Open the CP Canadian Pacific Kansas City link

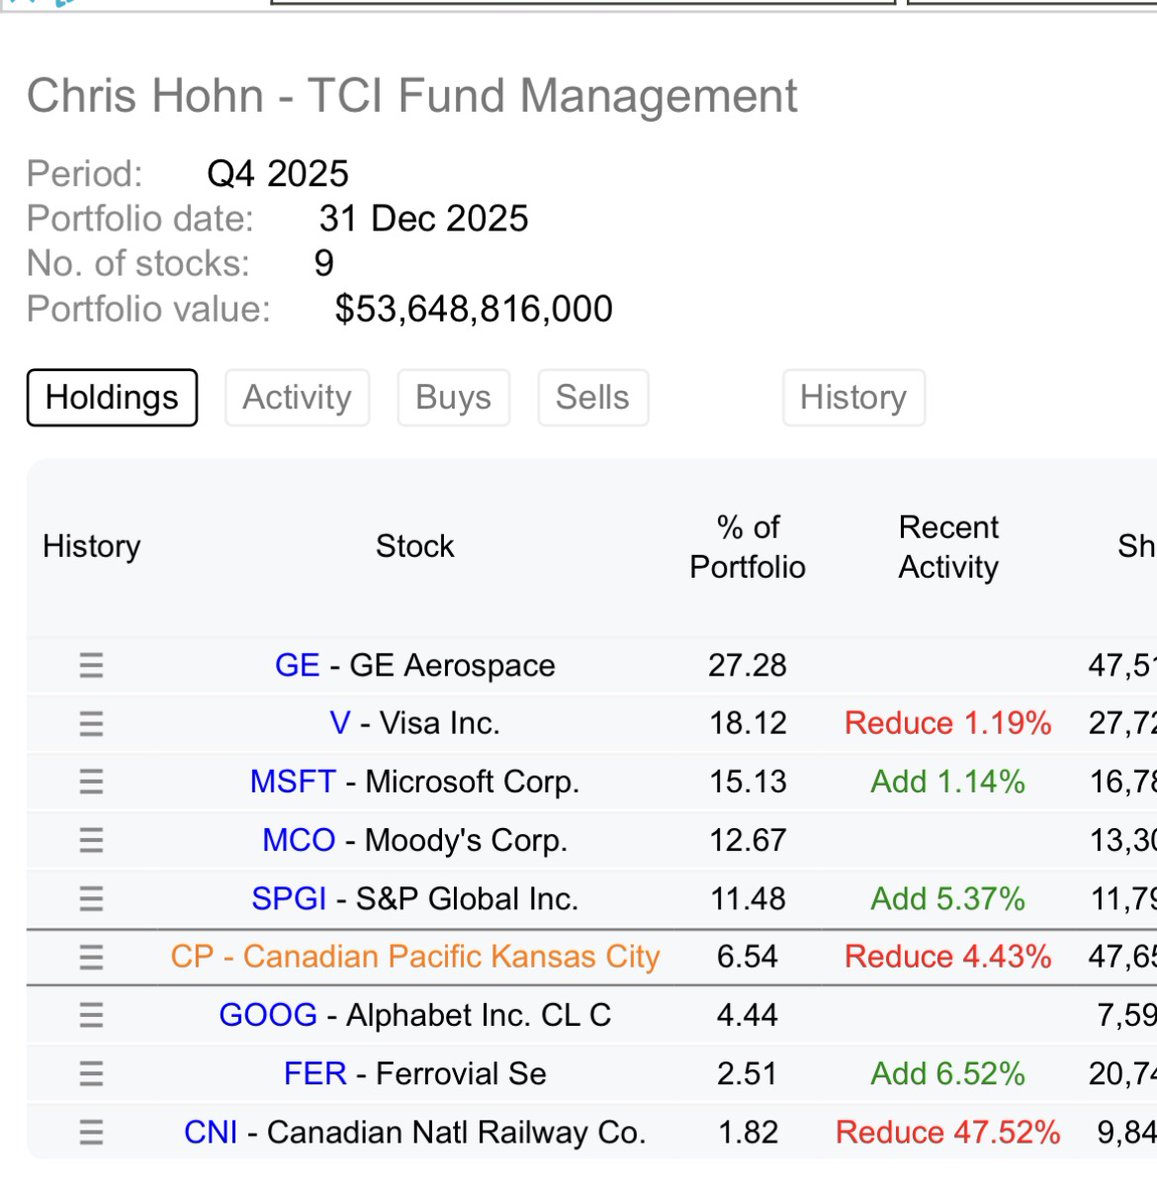(415, 957)
